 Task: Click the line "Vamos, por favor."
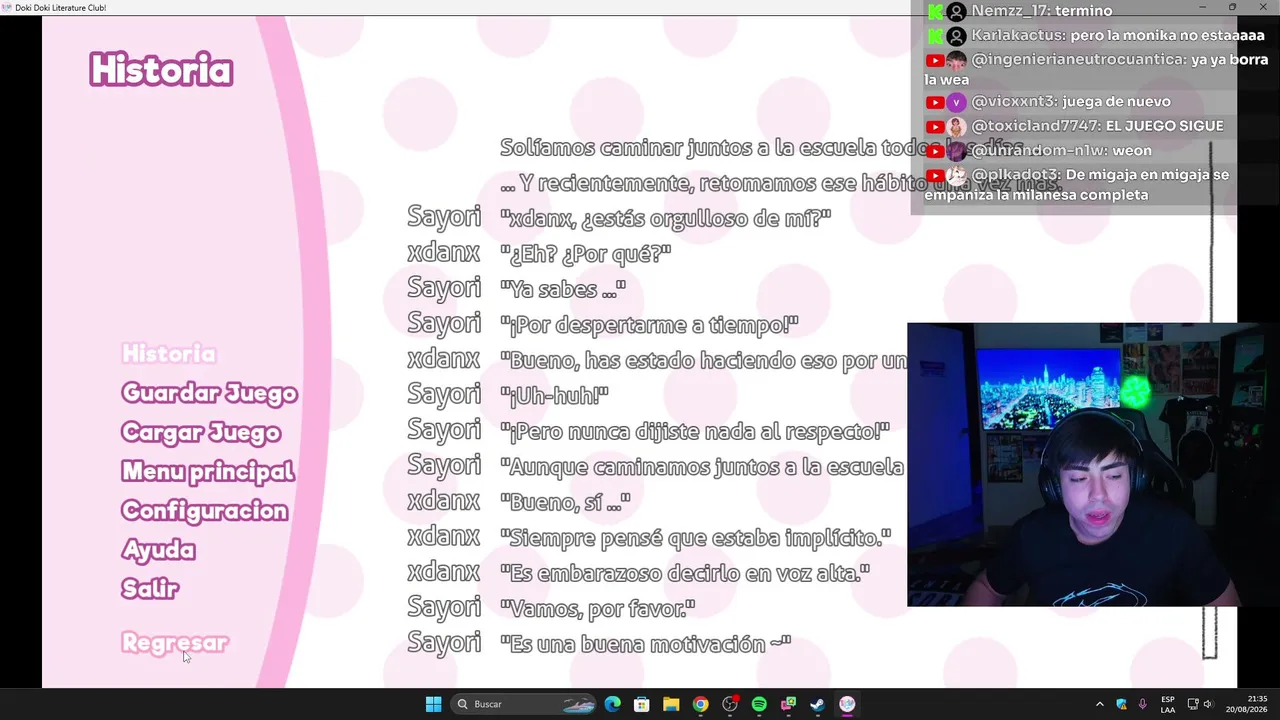click(597, 609)
